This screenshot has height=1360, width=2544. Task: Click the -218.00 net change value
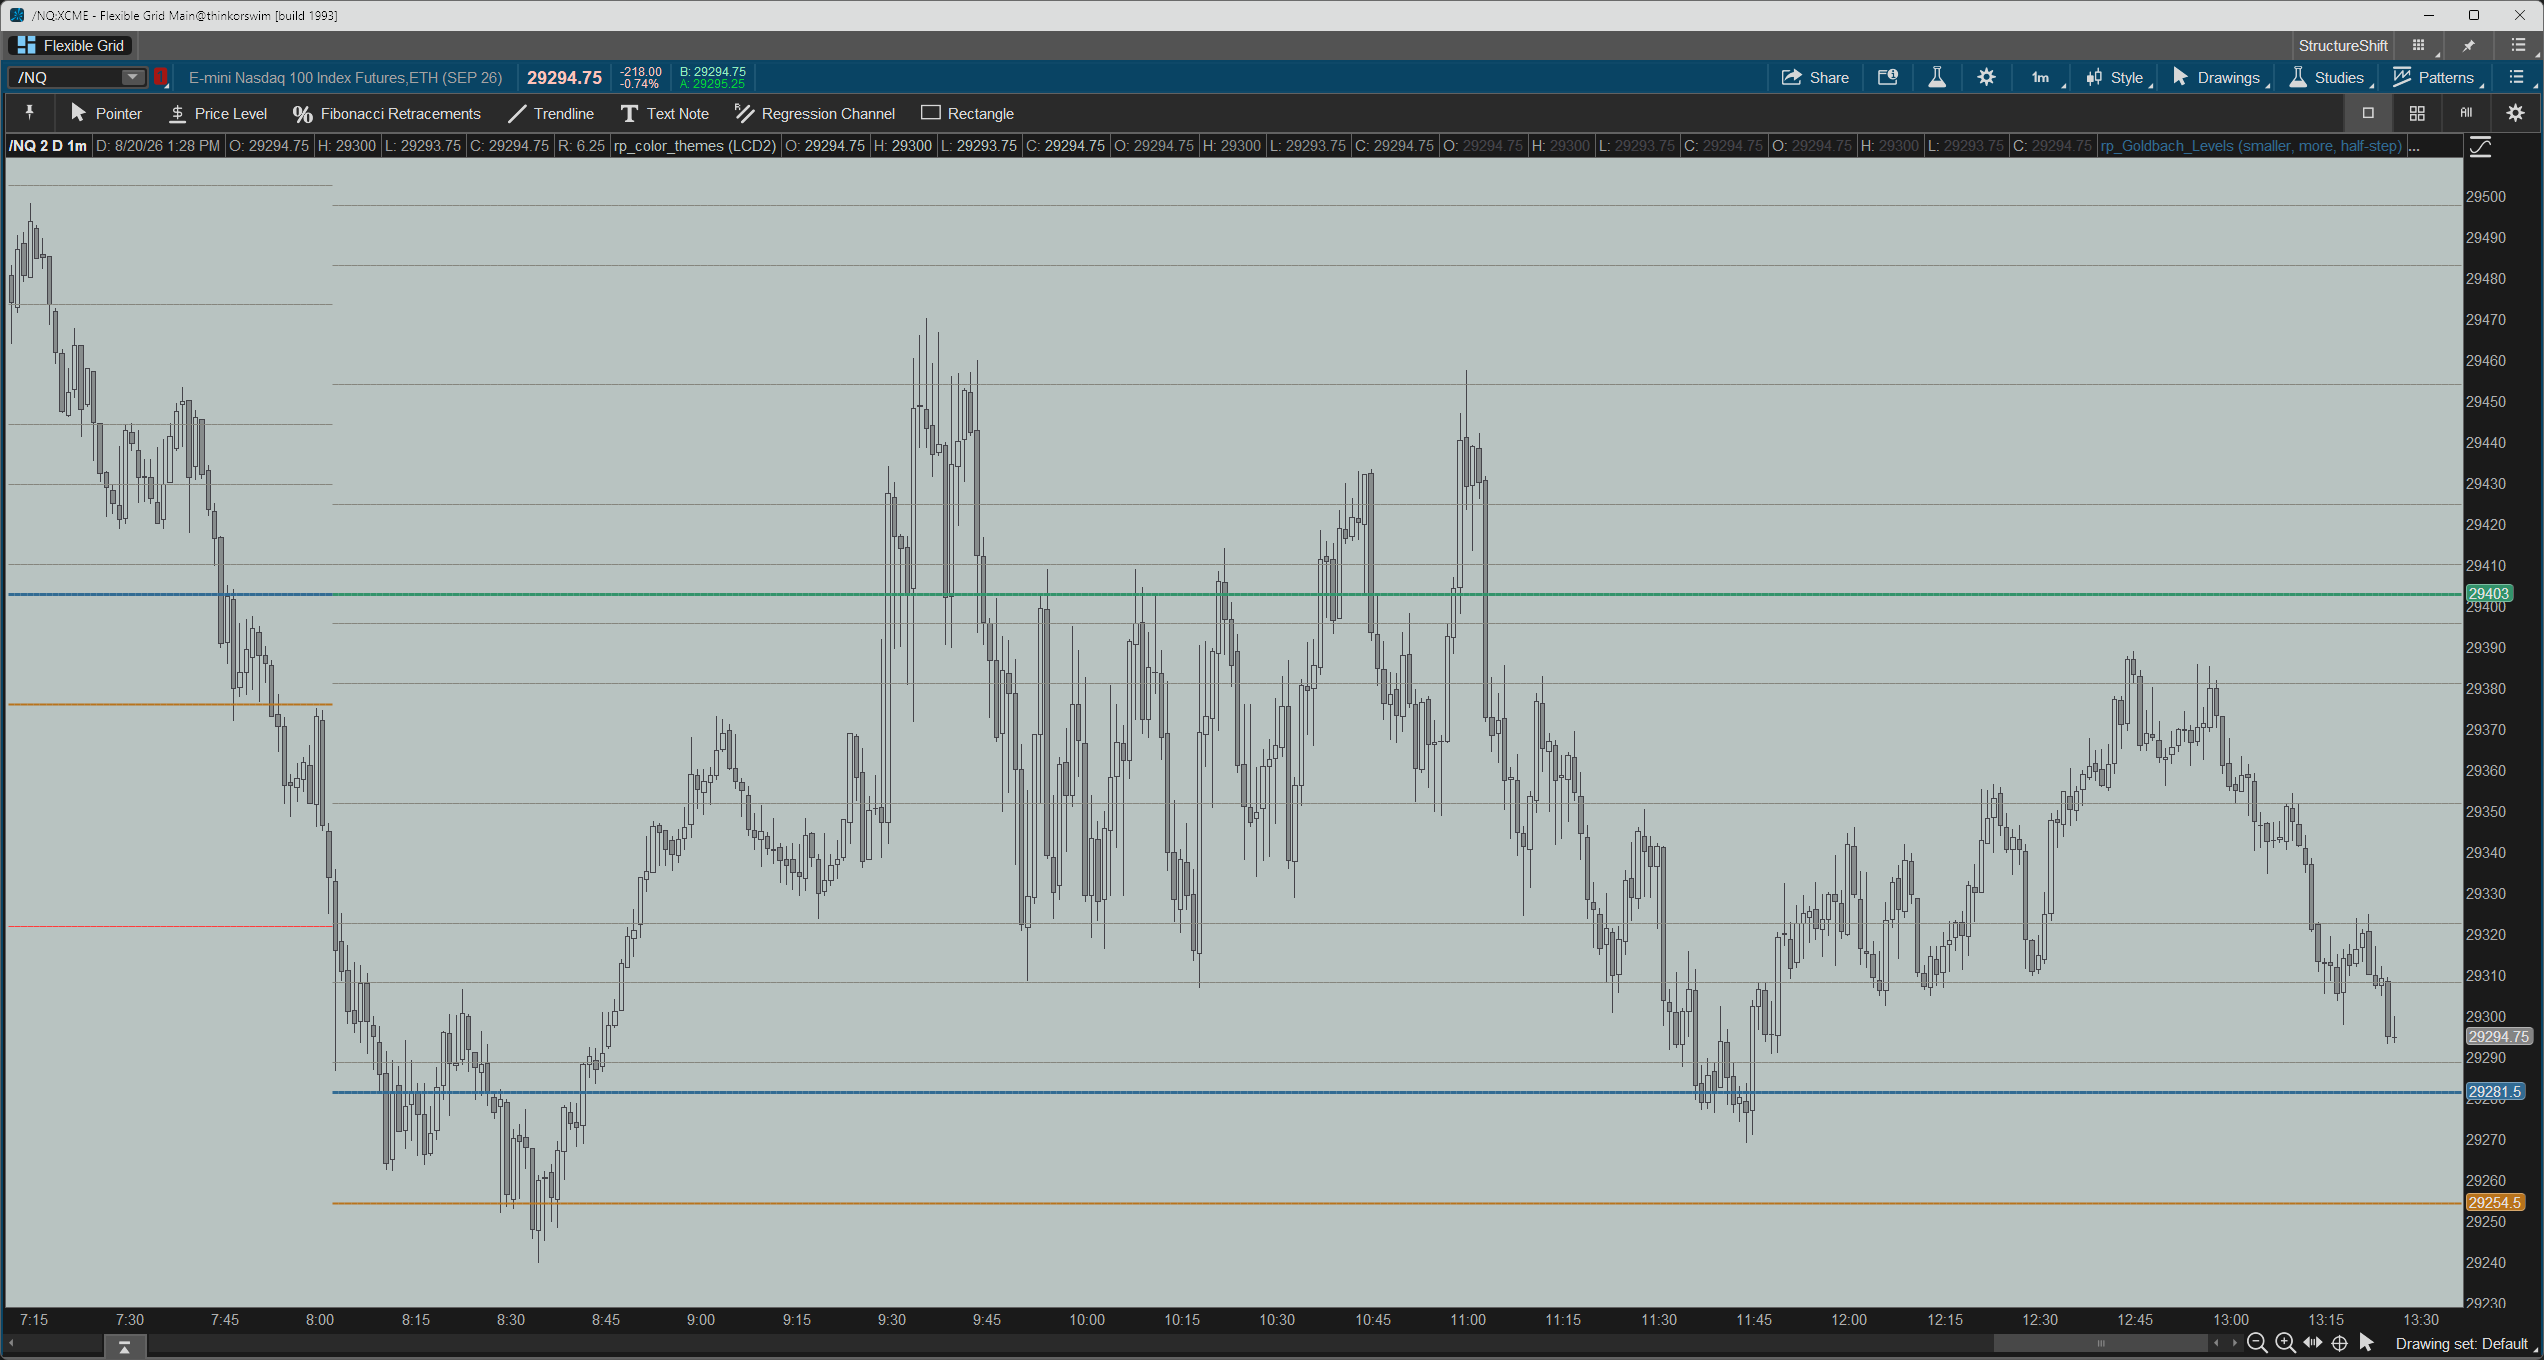(641, 72)
